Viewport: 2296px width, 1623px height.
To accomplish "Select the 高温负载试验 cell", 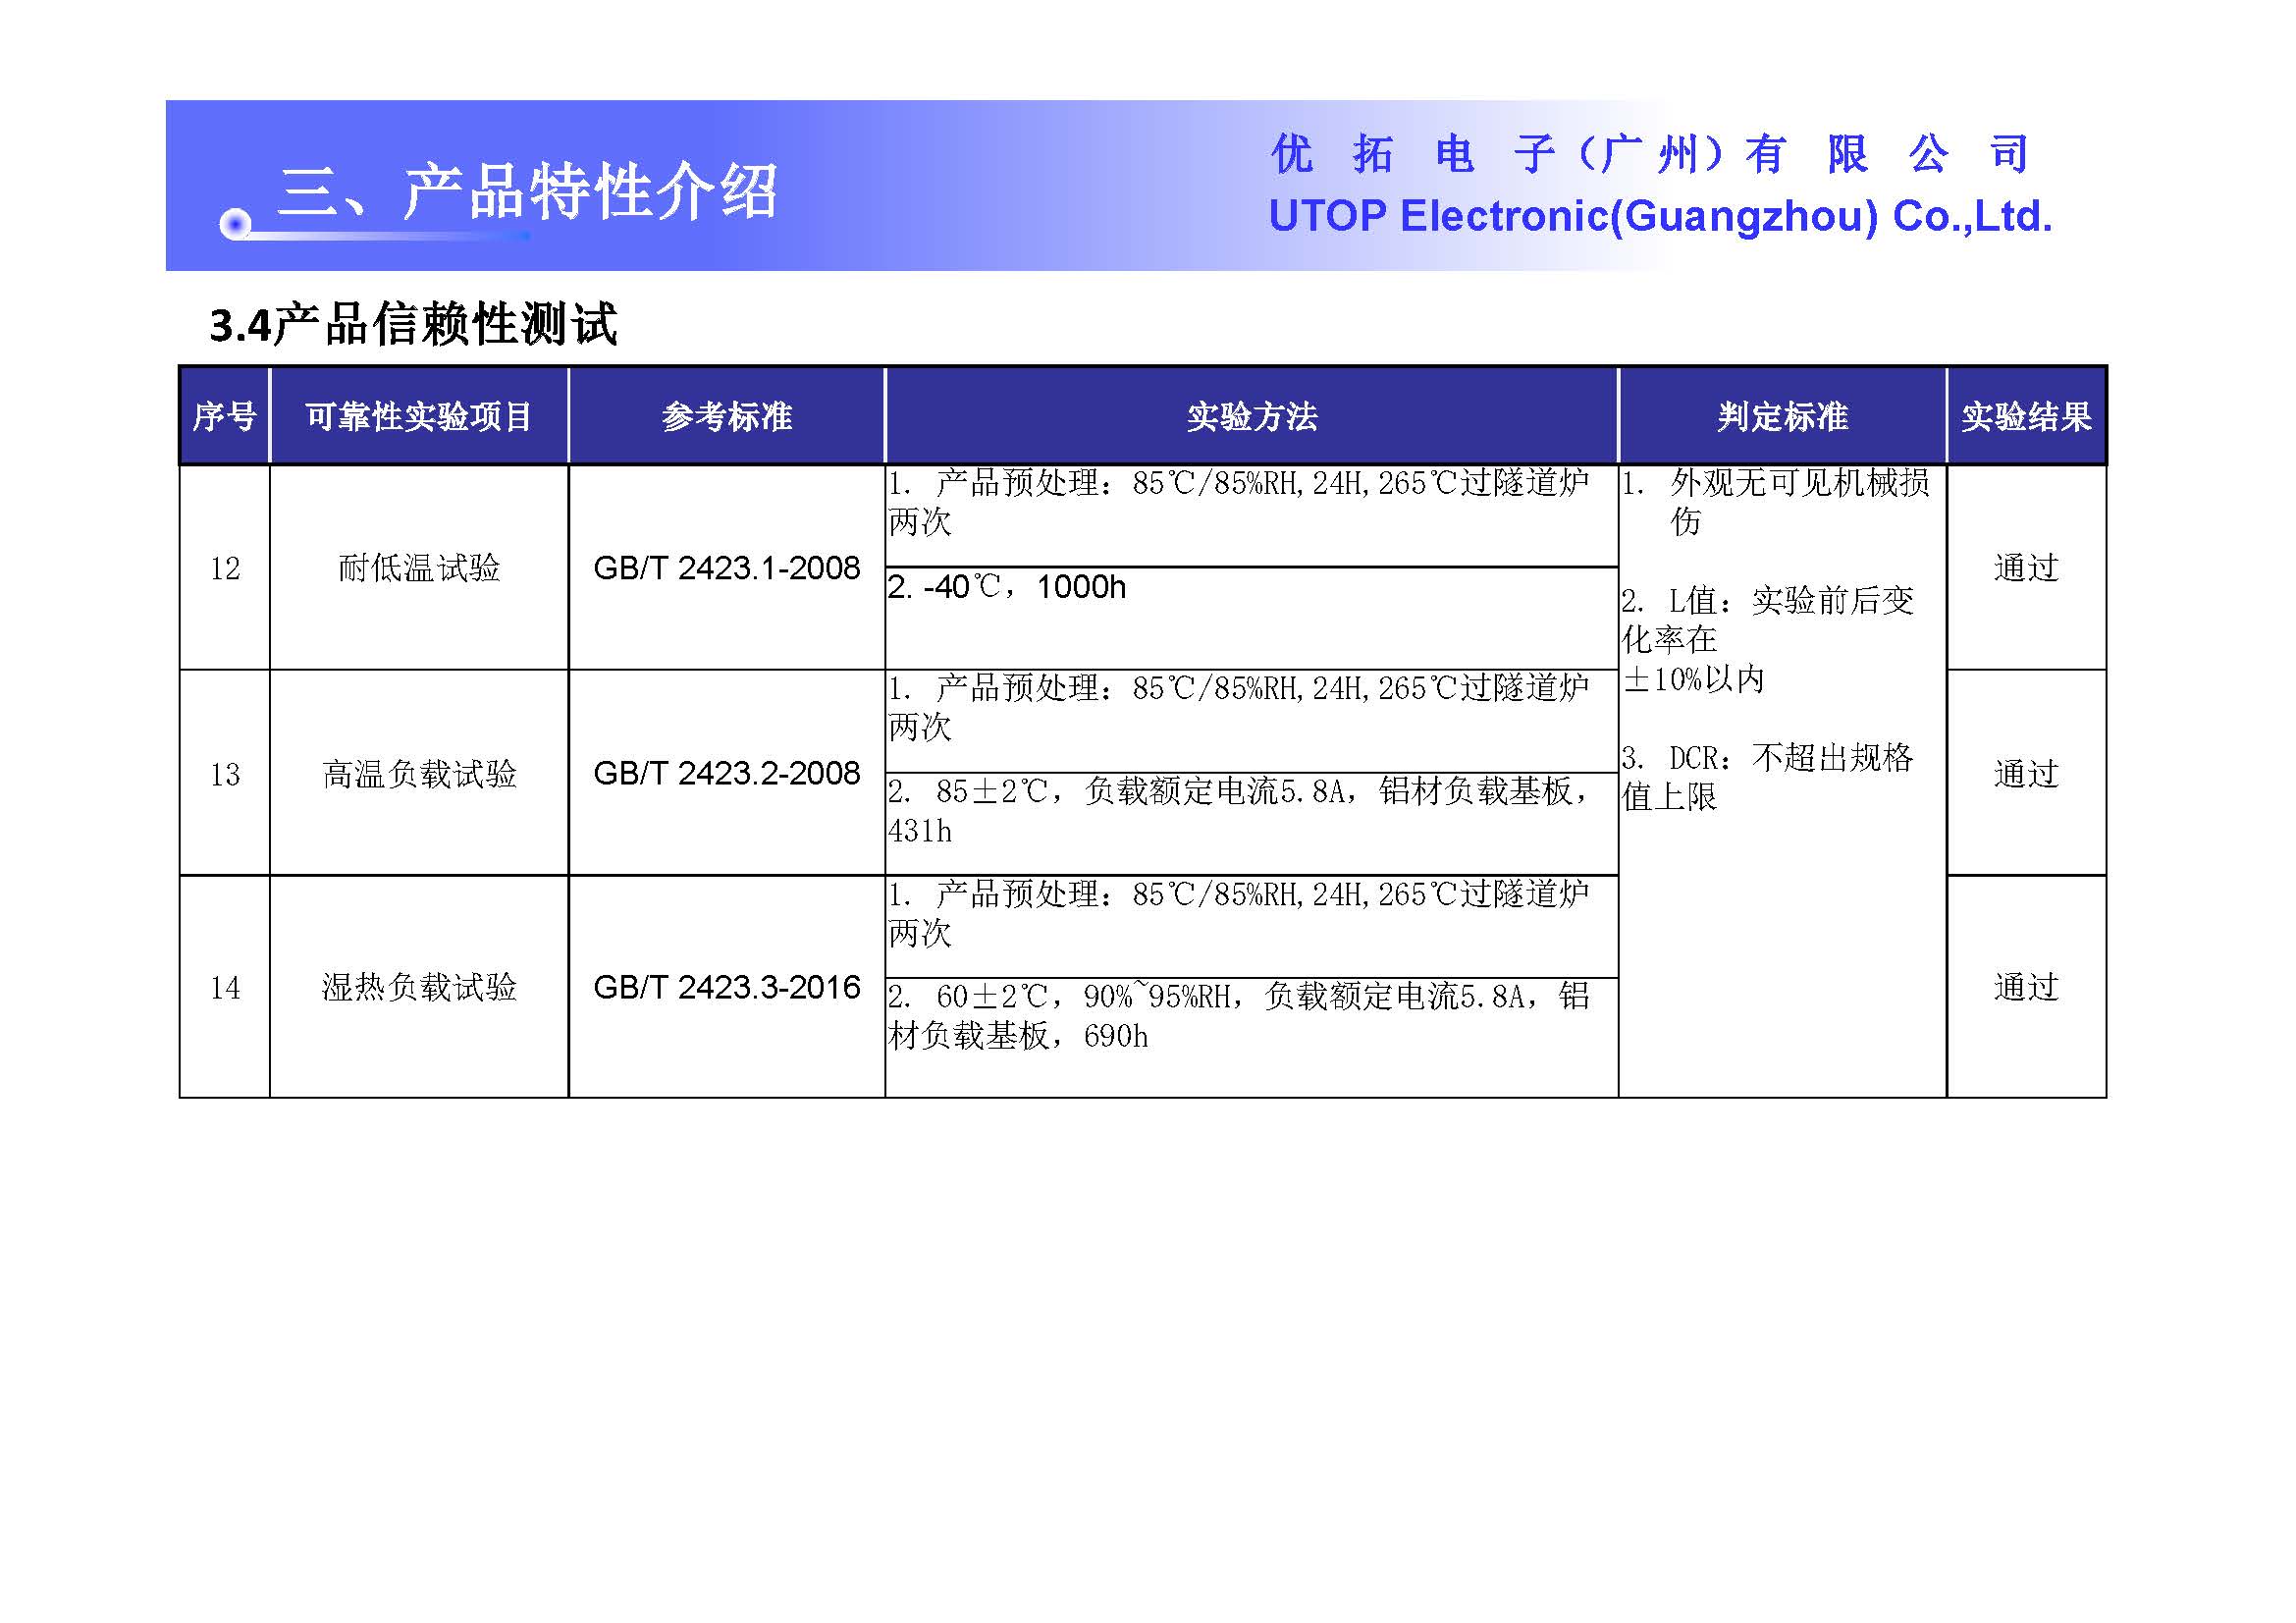I will [x=418, y=773].
